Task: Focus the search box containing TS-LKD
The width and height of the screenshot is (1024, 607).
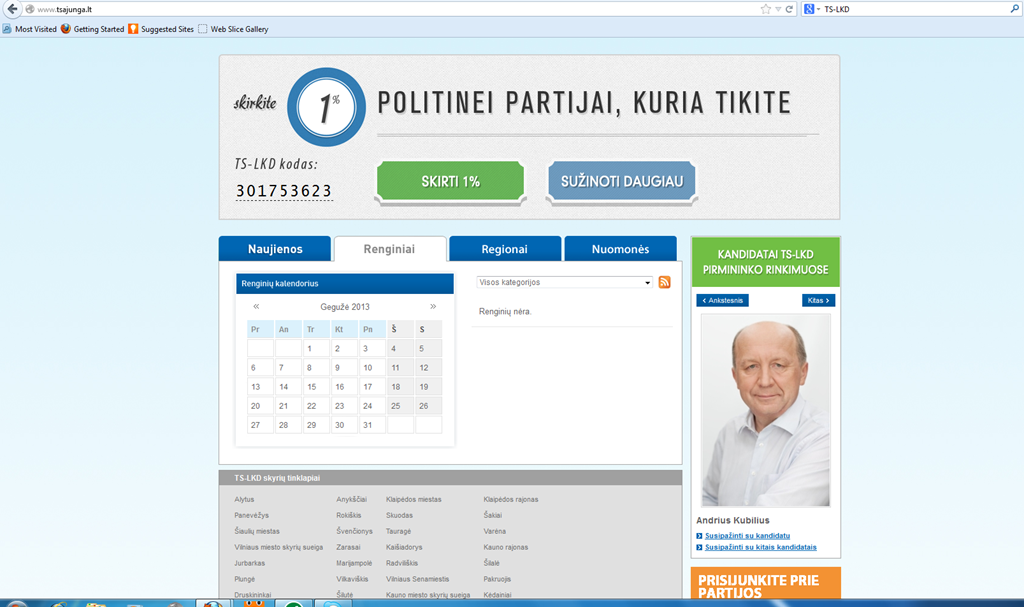Action: click(x=914, y=9)
